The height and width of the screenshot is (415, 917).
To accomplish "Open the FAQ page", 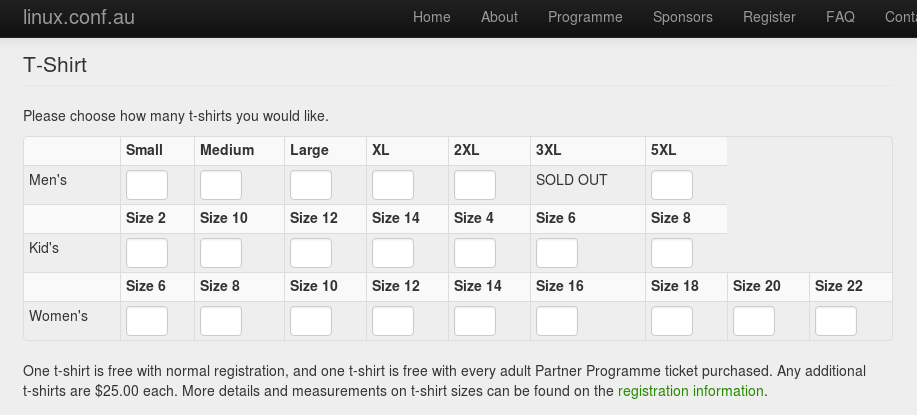I will click(840, 17).
